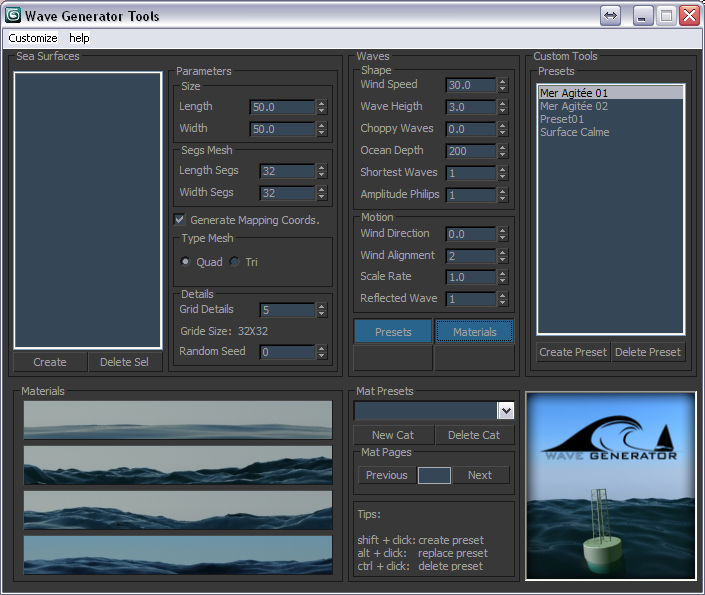Screen dimensions: 705x595
Task: Click the Random Seed value field
Action: 287,352
